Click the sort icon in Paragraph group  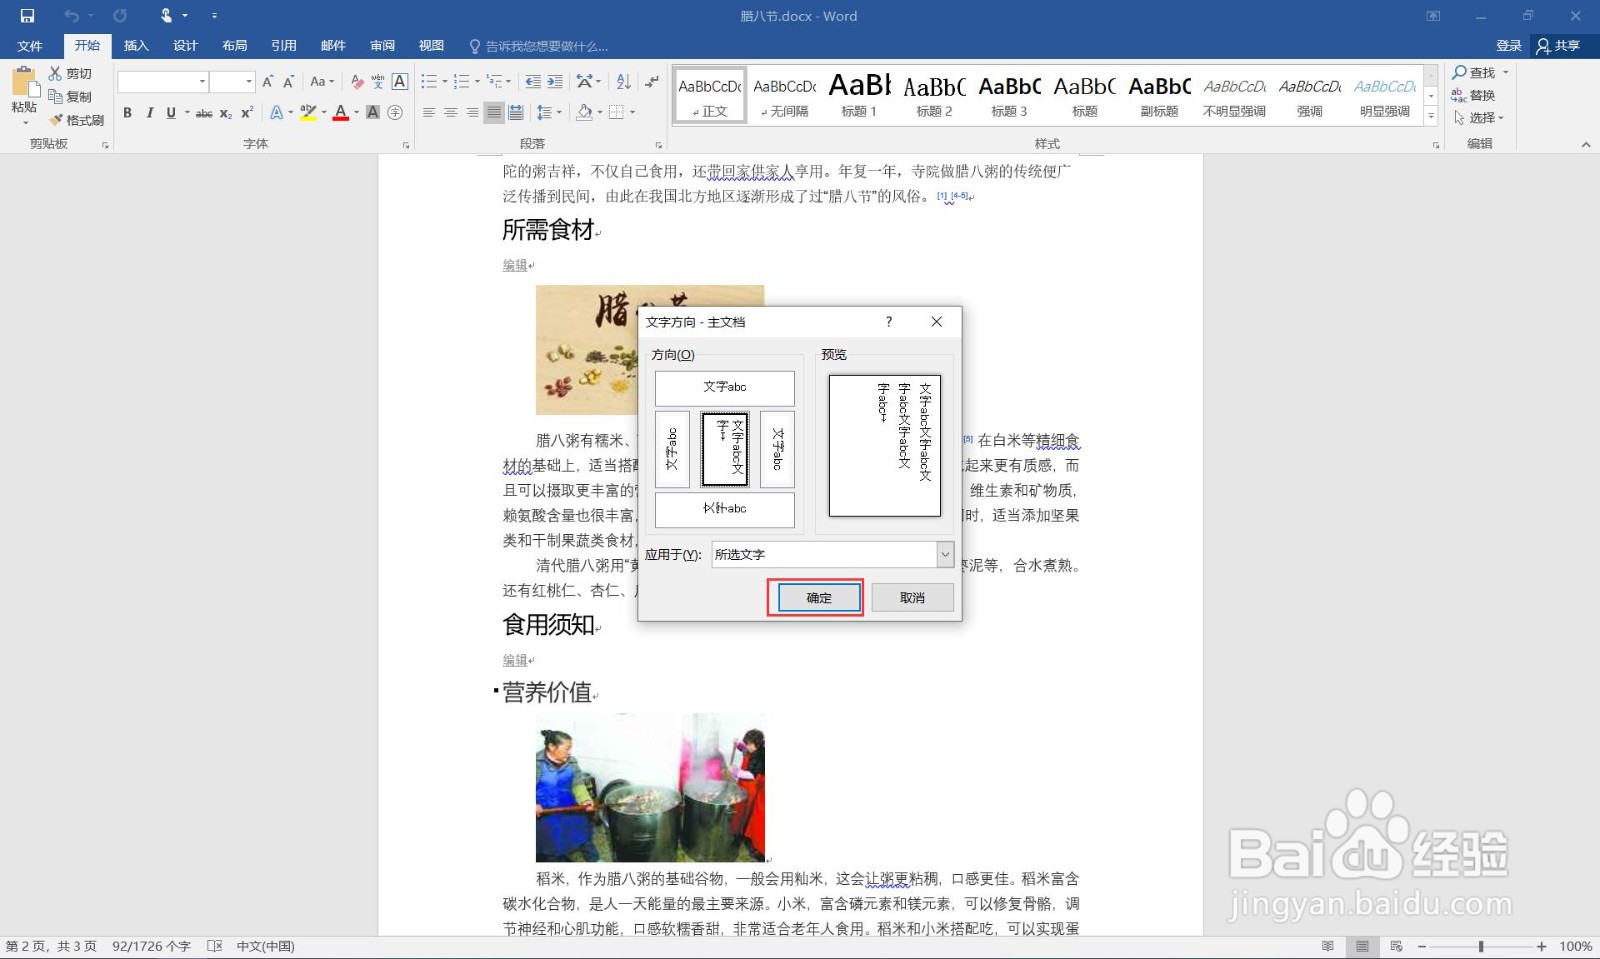622,82
